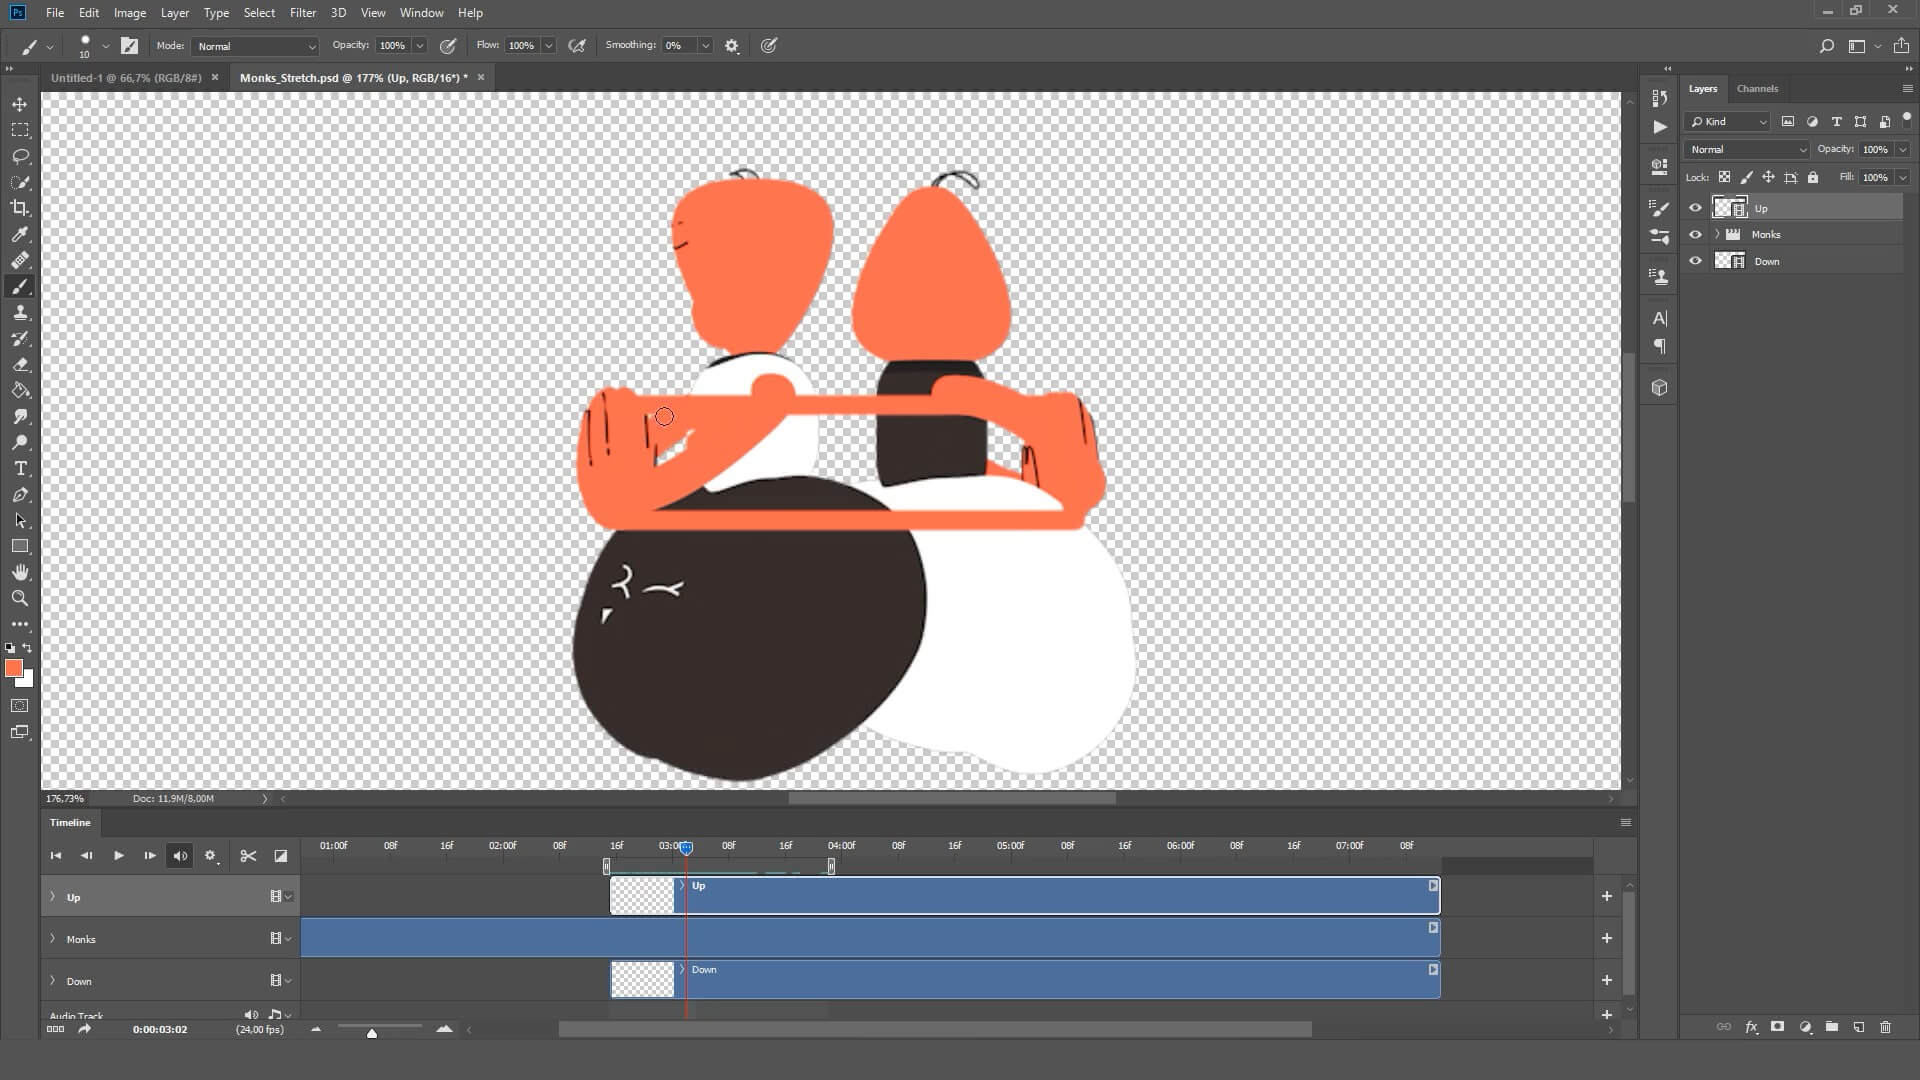Select the Eraser tool
The width and height of the screenshot is (1920, 1080).
(20, 365)
